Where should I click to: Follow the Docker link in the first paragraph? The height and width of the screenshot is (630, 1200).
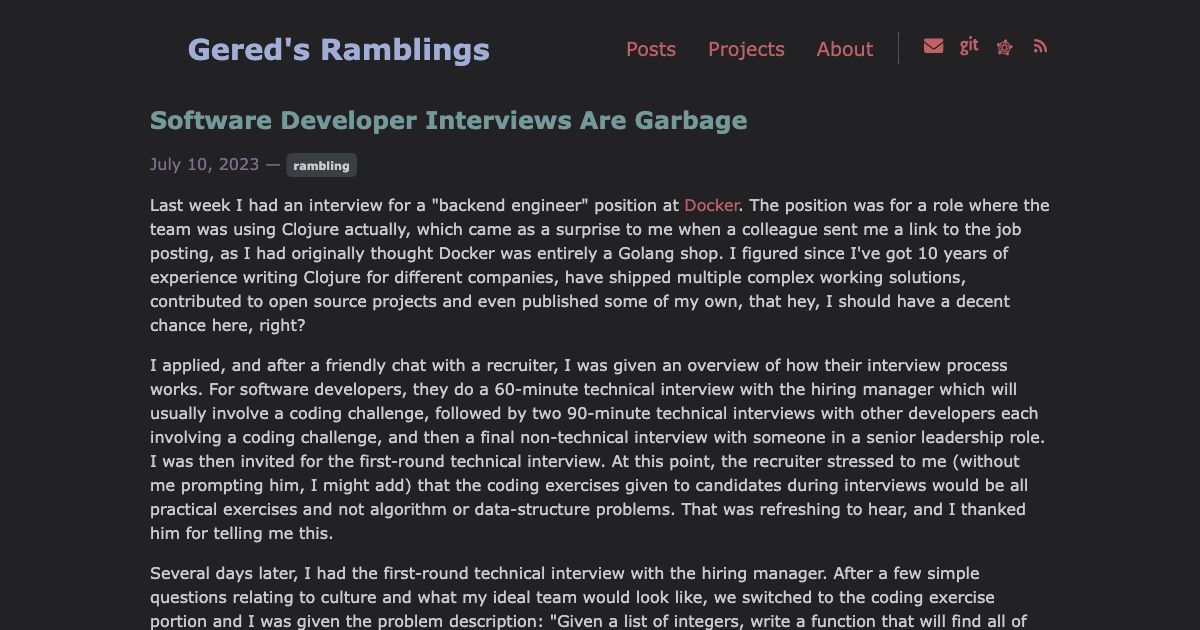(x=711, y=205)
